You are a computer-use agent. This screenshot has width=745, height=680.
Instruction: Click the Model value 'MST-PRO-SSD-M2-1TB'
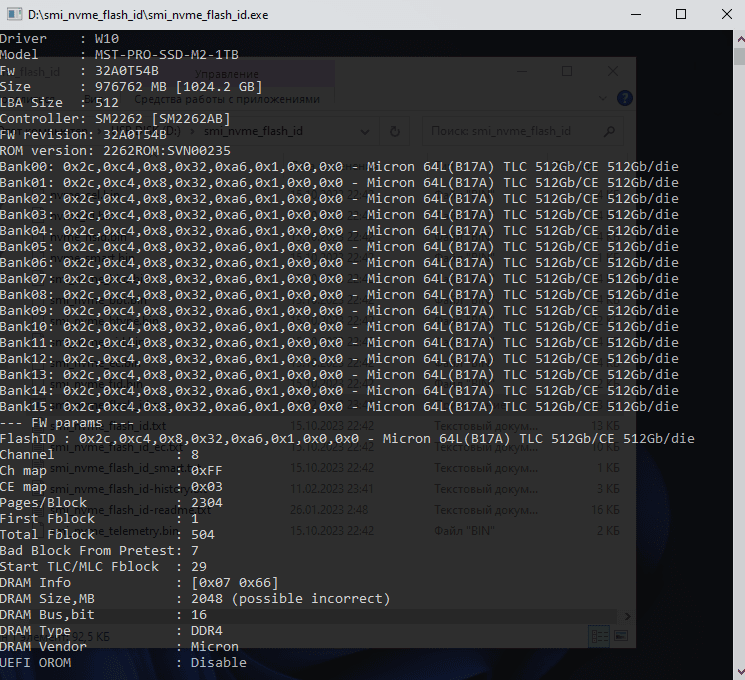tap(167, 55)
